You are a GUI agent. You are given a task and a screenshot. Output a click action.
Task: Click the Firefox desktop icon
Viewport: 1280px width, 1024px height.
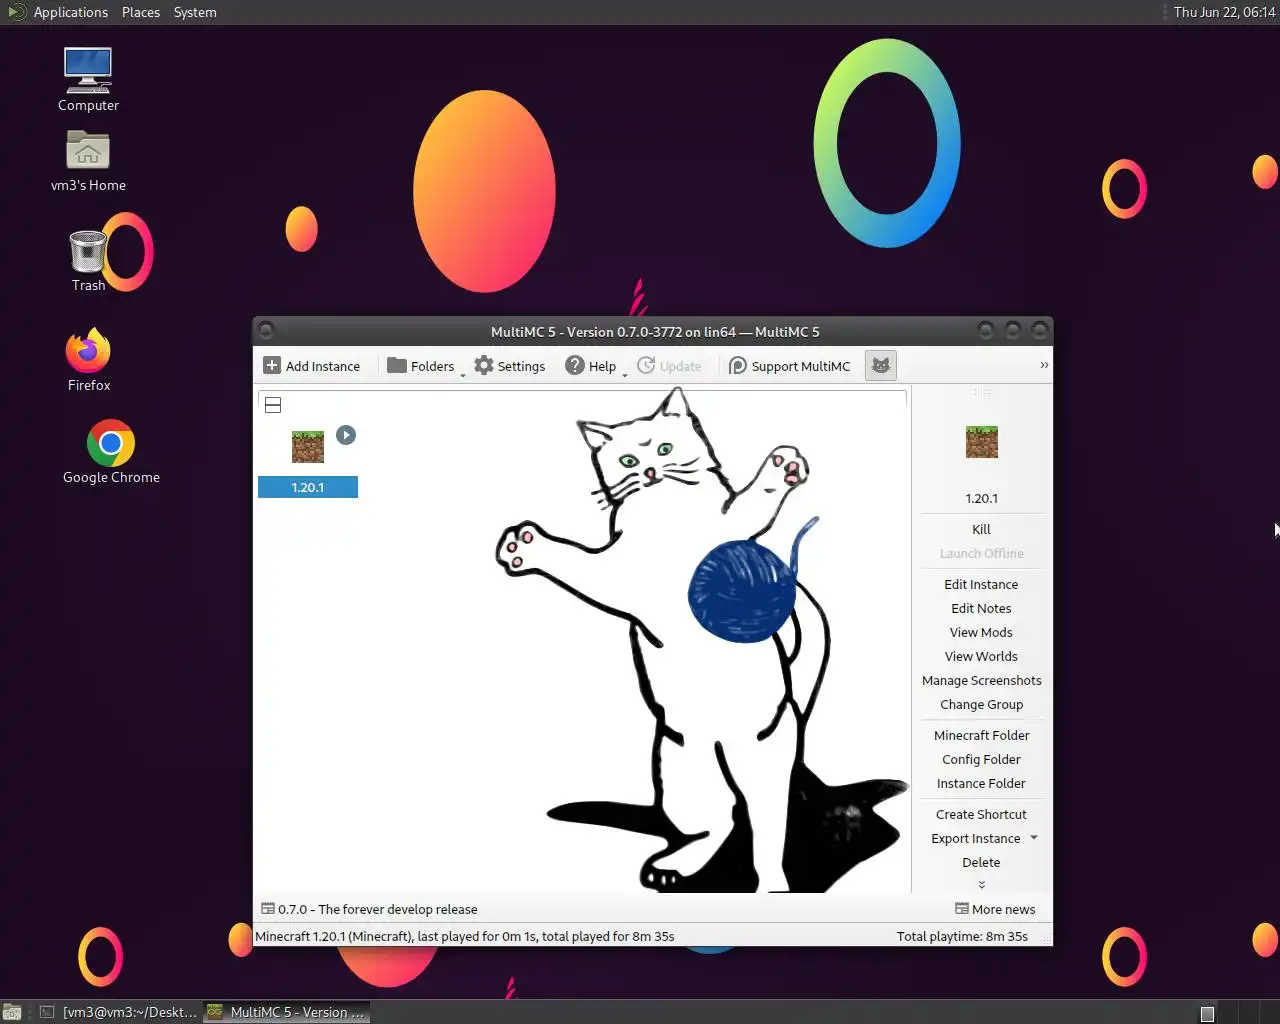pyautogui.click(x=88, y=350)
